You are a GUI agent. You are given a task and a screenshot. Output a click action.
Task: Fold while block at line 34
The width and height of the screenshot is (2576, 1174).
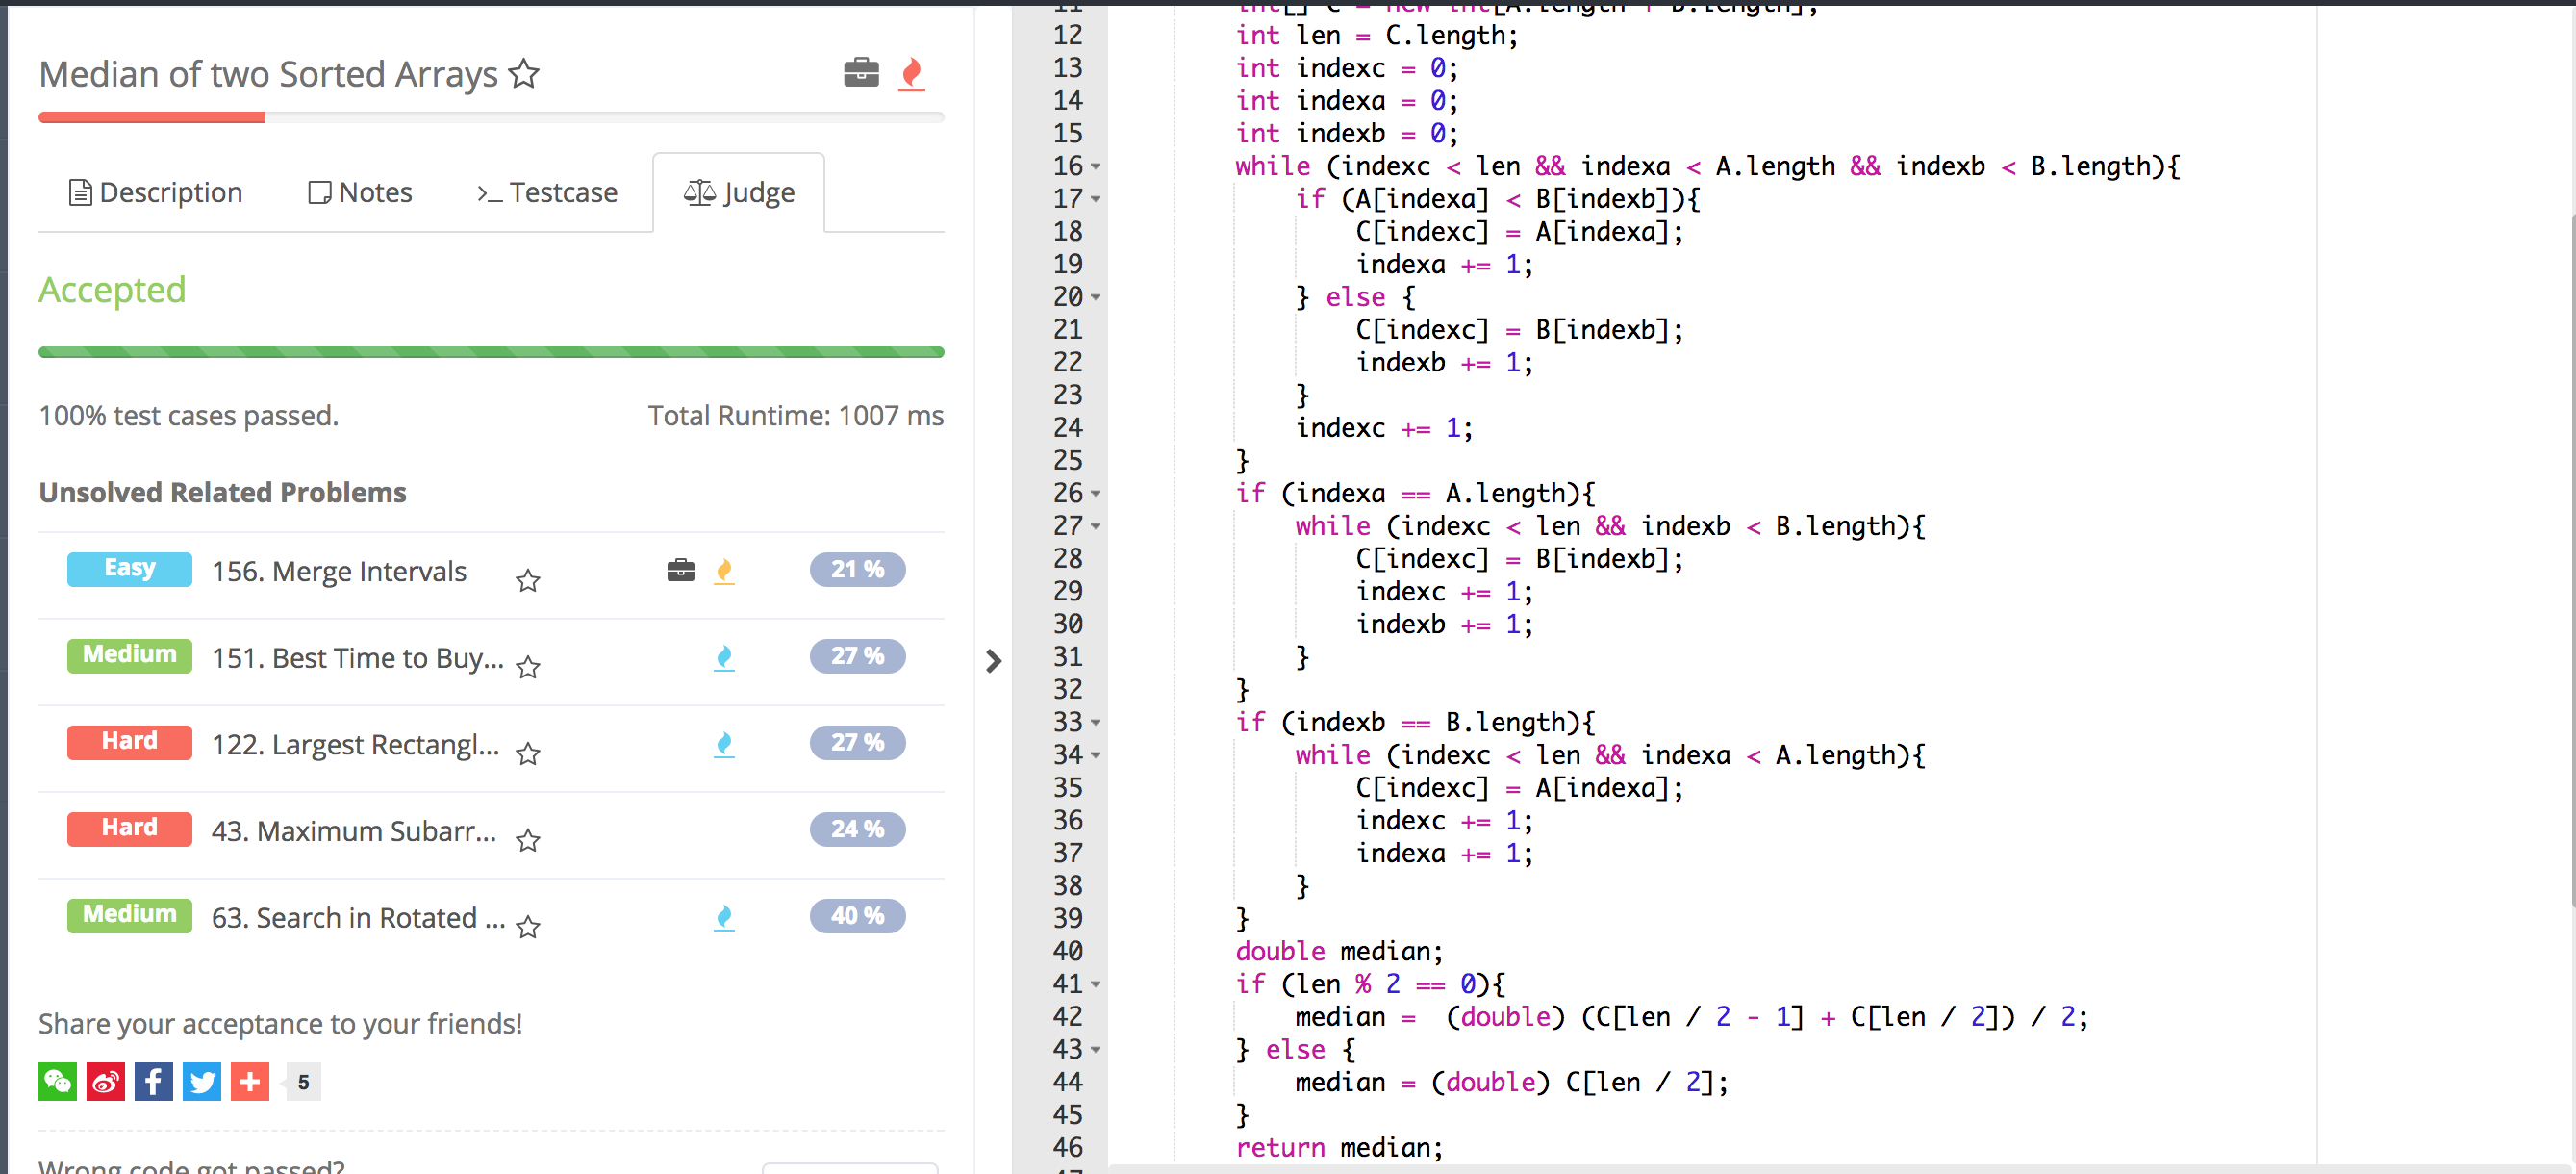(x=1096, y=756)
